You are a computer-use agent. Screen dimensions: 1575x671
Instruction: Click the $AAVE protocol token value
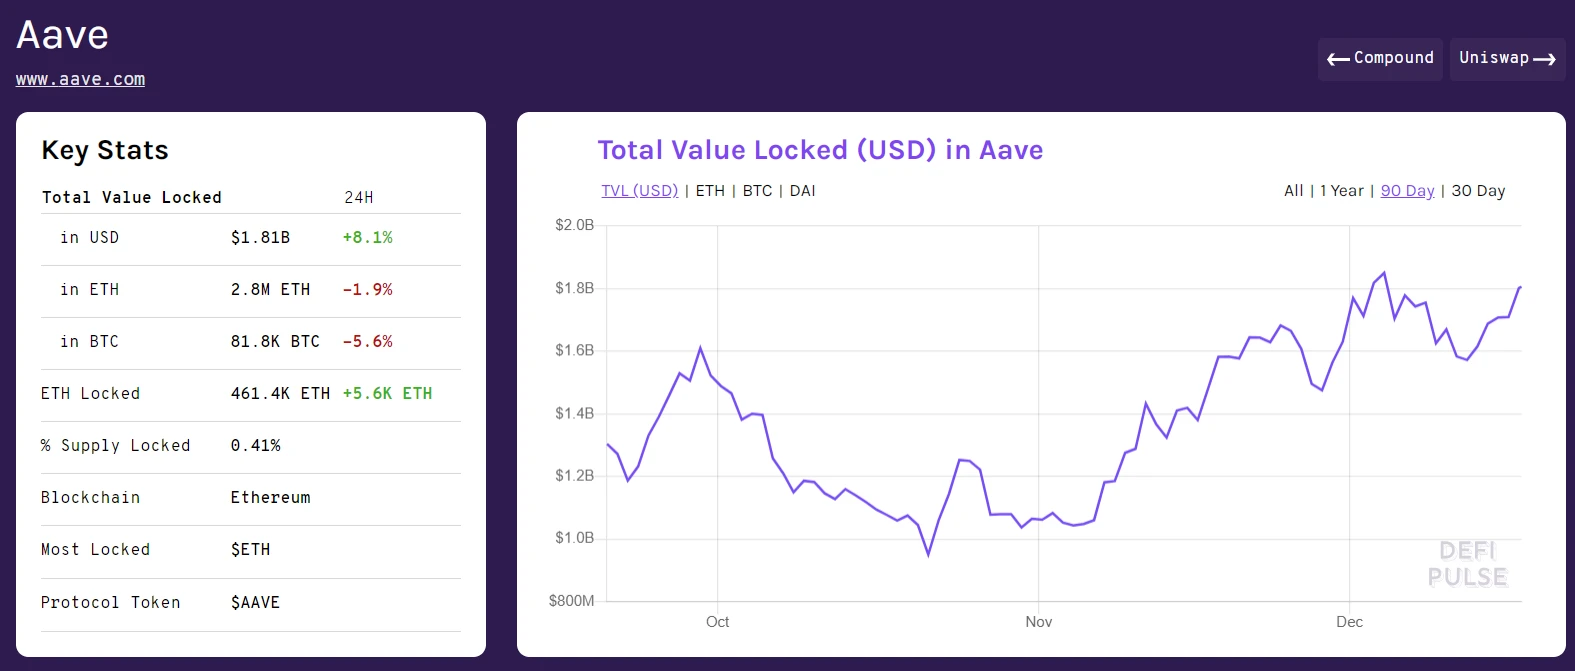[x=255, y=602]
